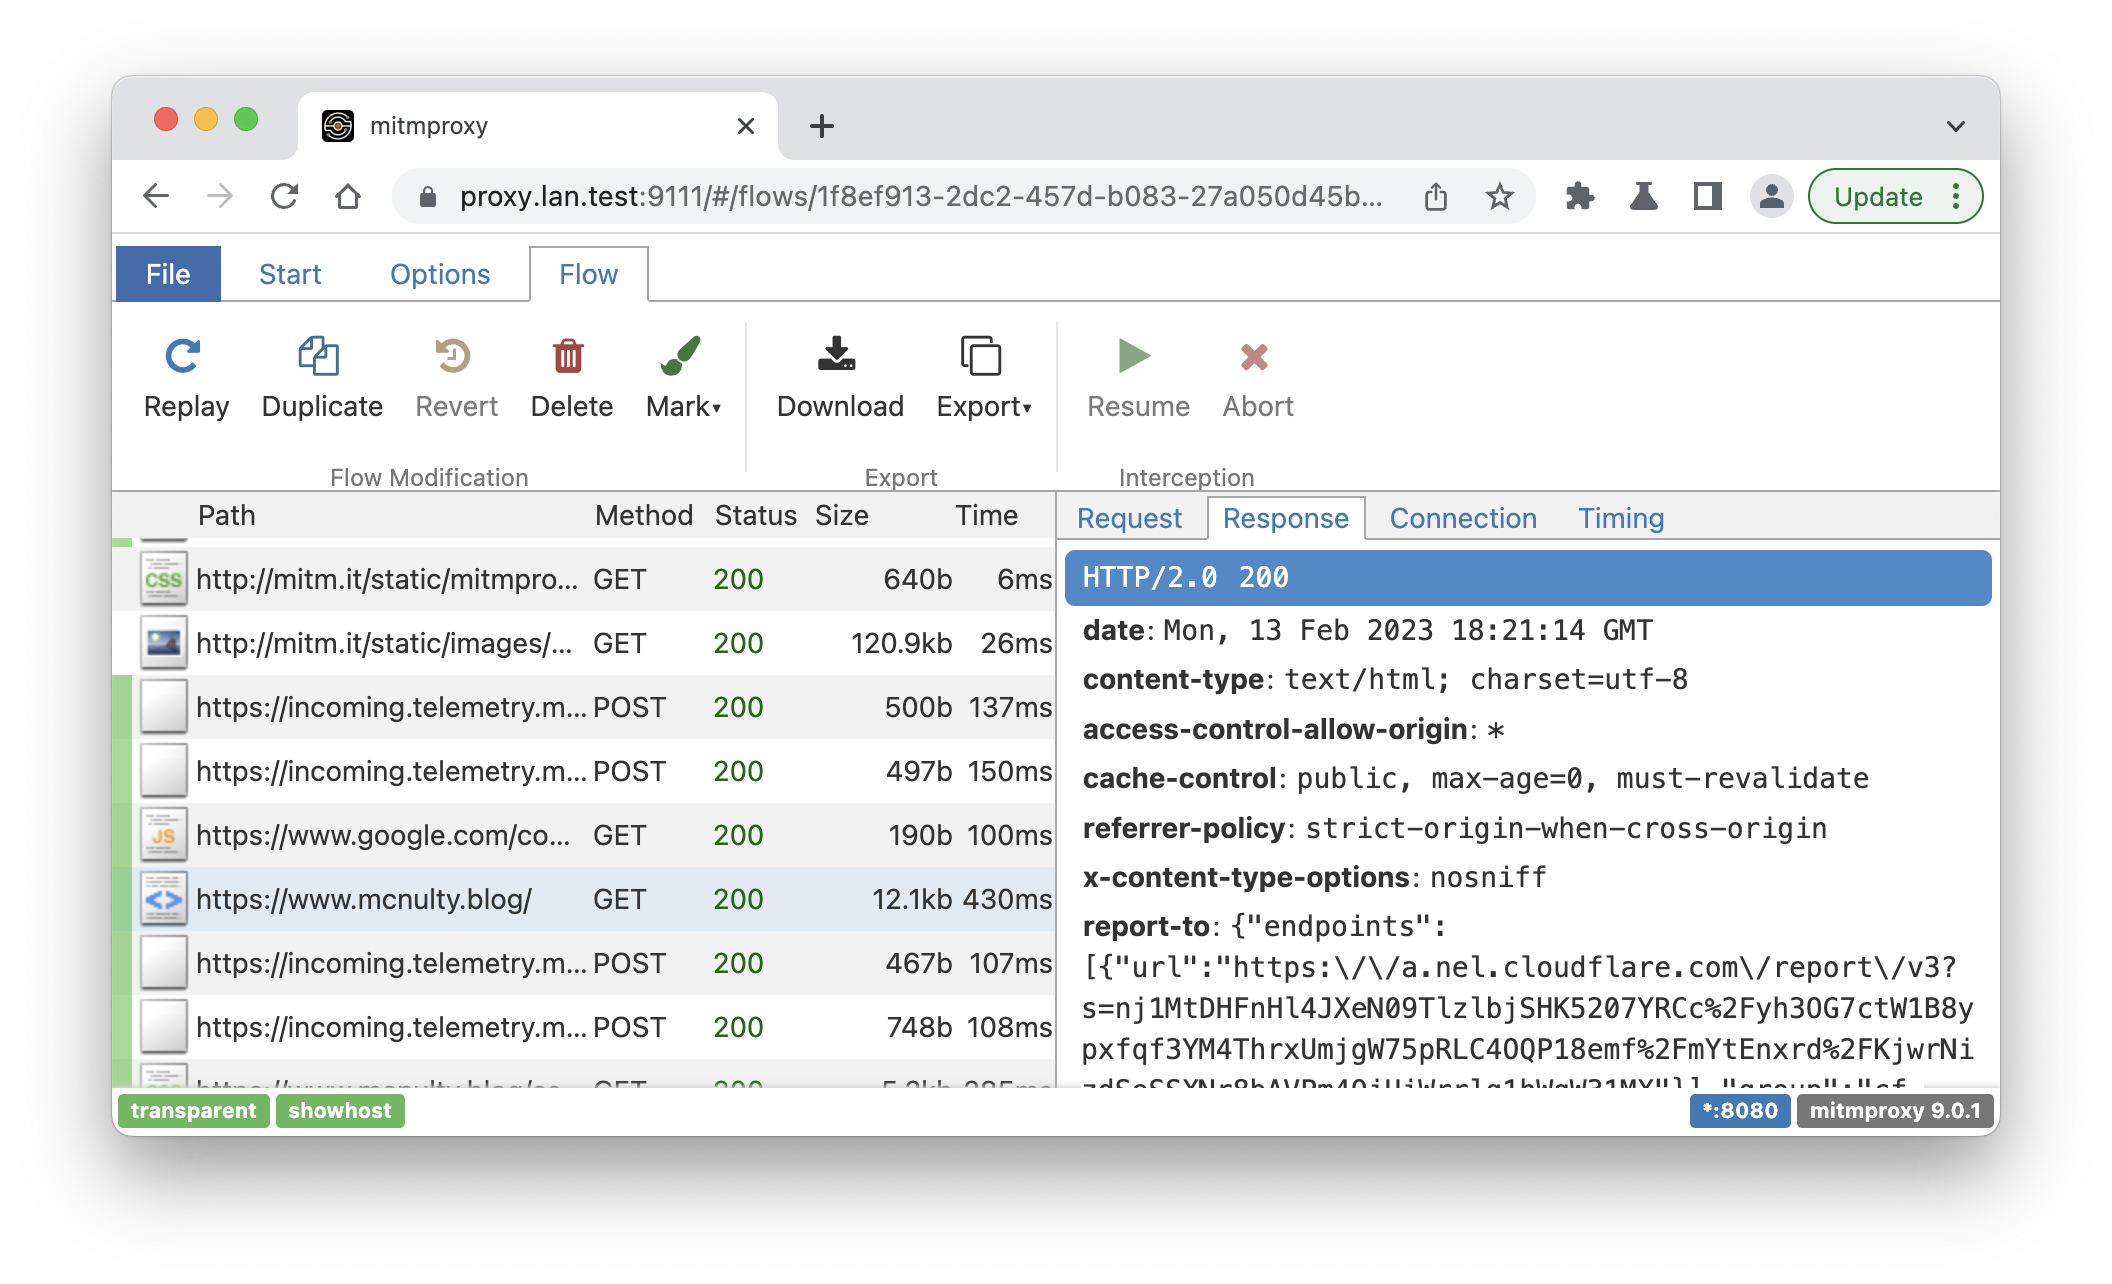Resume intercepted flows
Image resolution: width=2112 pixels, height=1284 pixels.
(1135, 378)
